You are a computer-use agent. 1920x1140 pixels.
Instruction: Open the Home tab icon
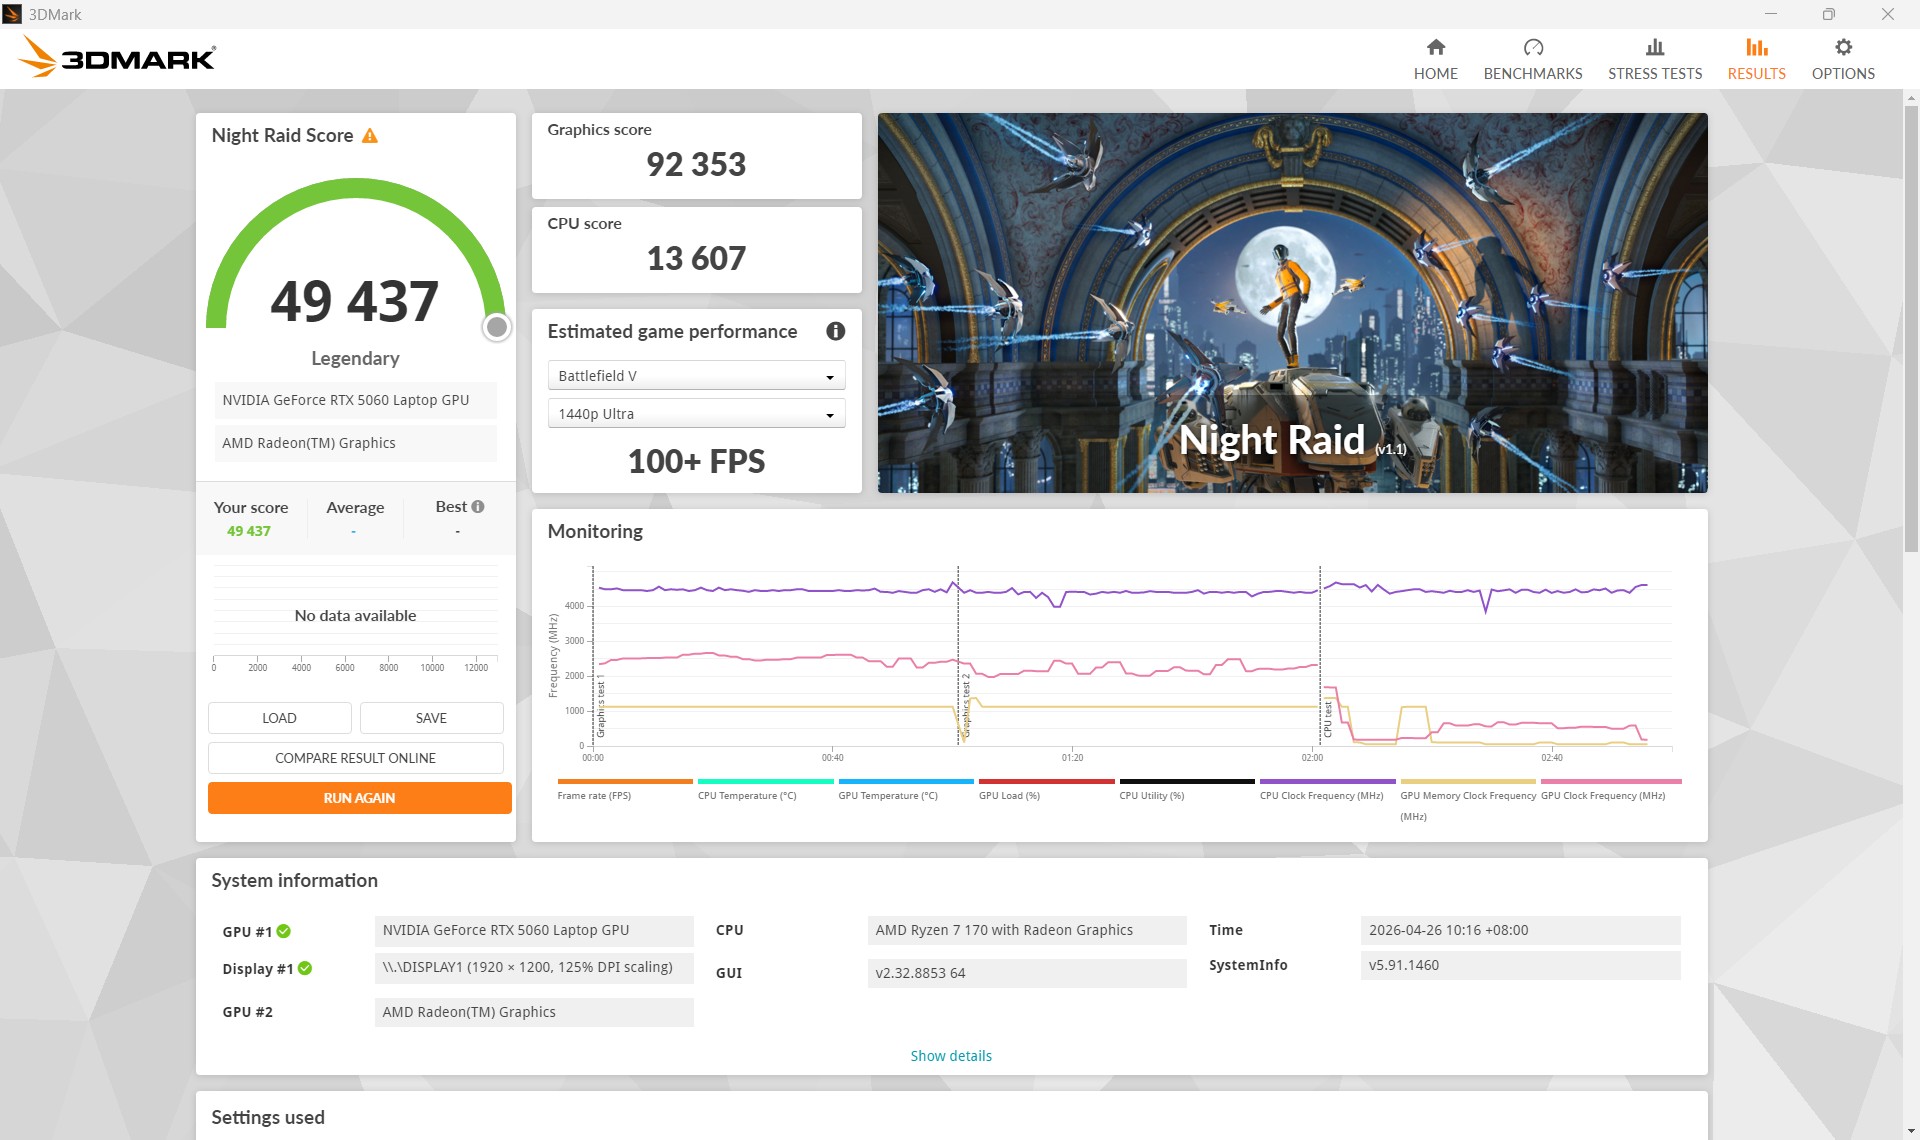point(1435,47)
